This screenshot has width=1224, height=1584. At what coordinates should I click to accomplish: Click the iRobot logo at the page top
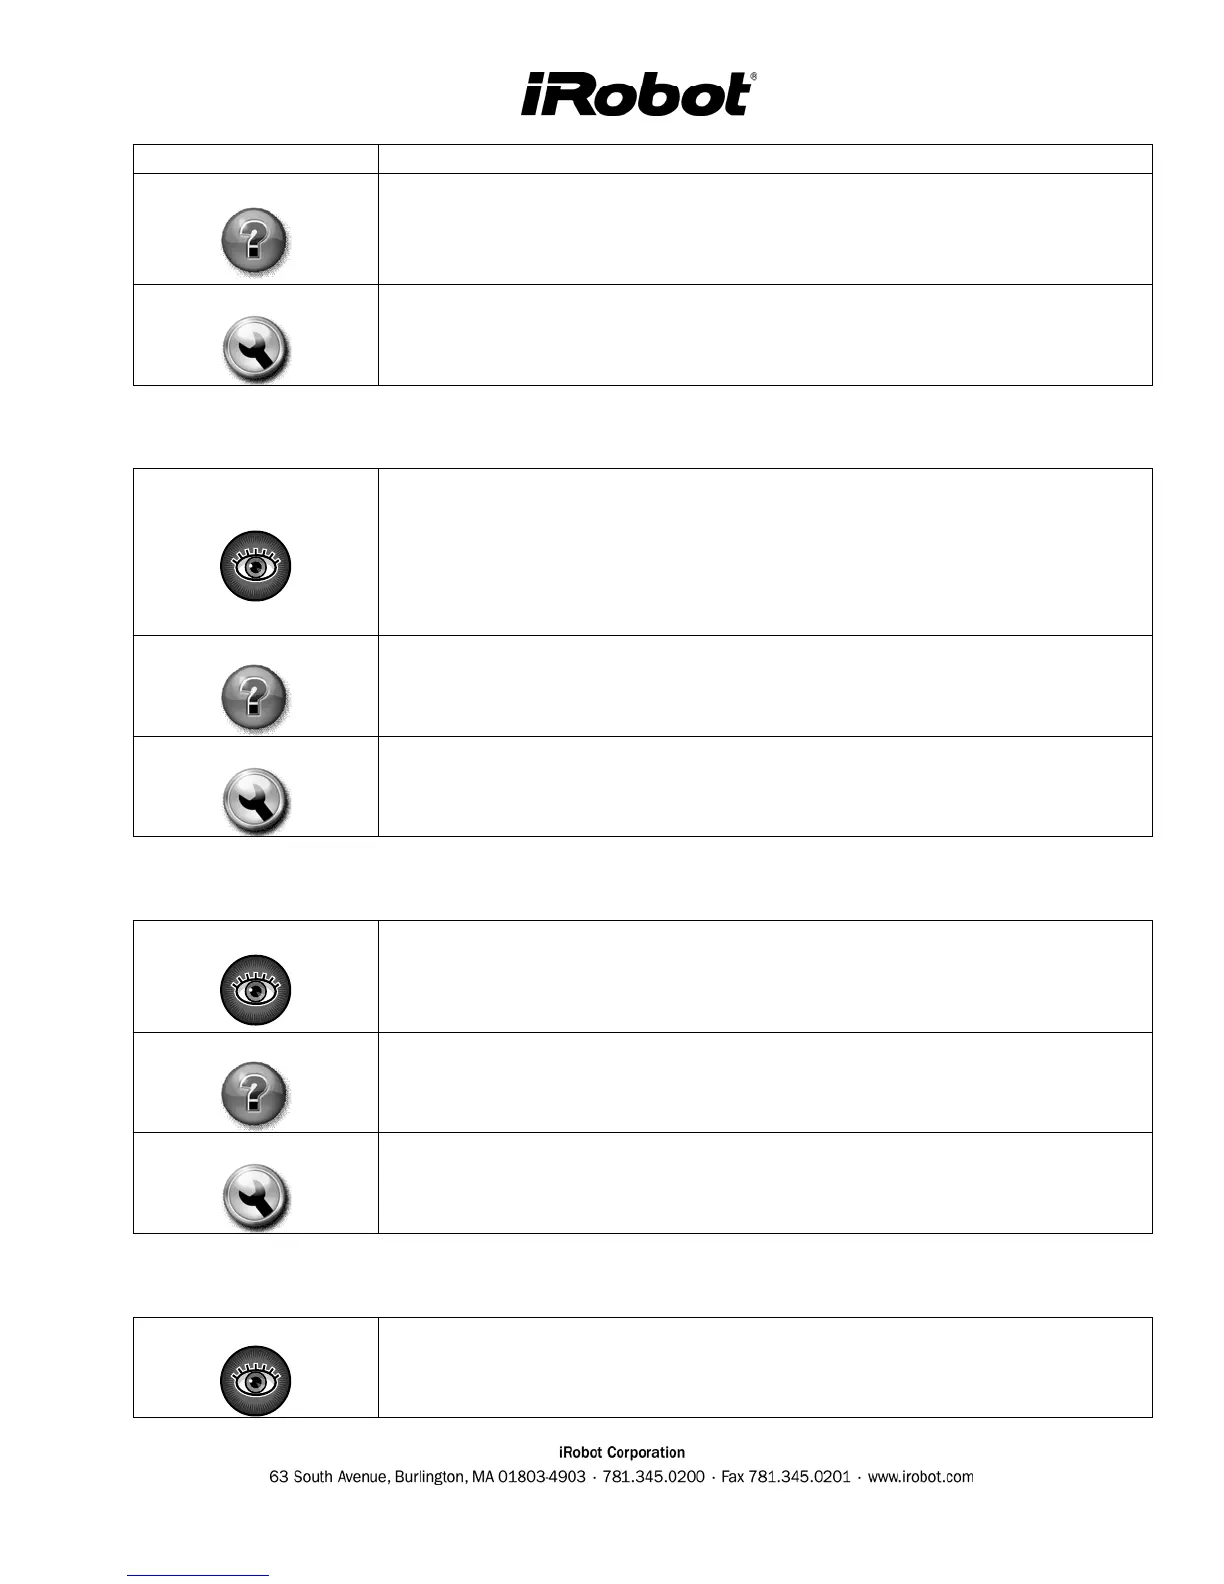tap(637, 94)
